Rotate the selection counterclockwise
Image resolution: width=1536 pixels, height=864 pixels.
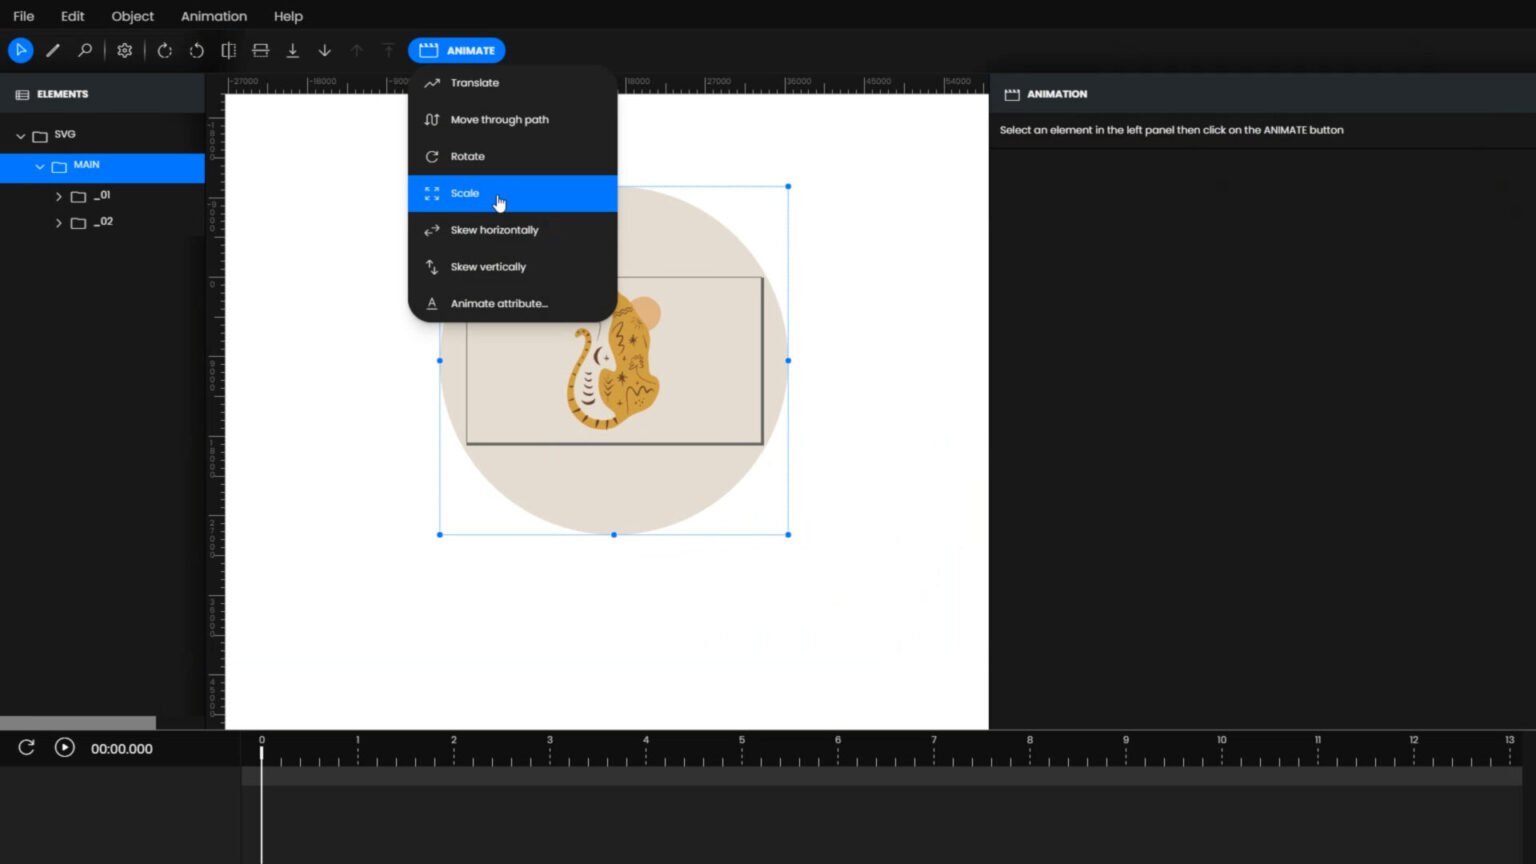click(196, 50)
